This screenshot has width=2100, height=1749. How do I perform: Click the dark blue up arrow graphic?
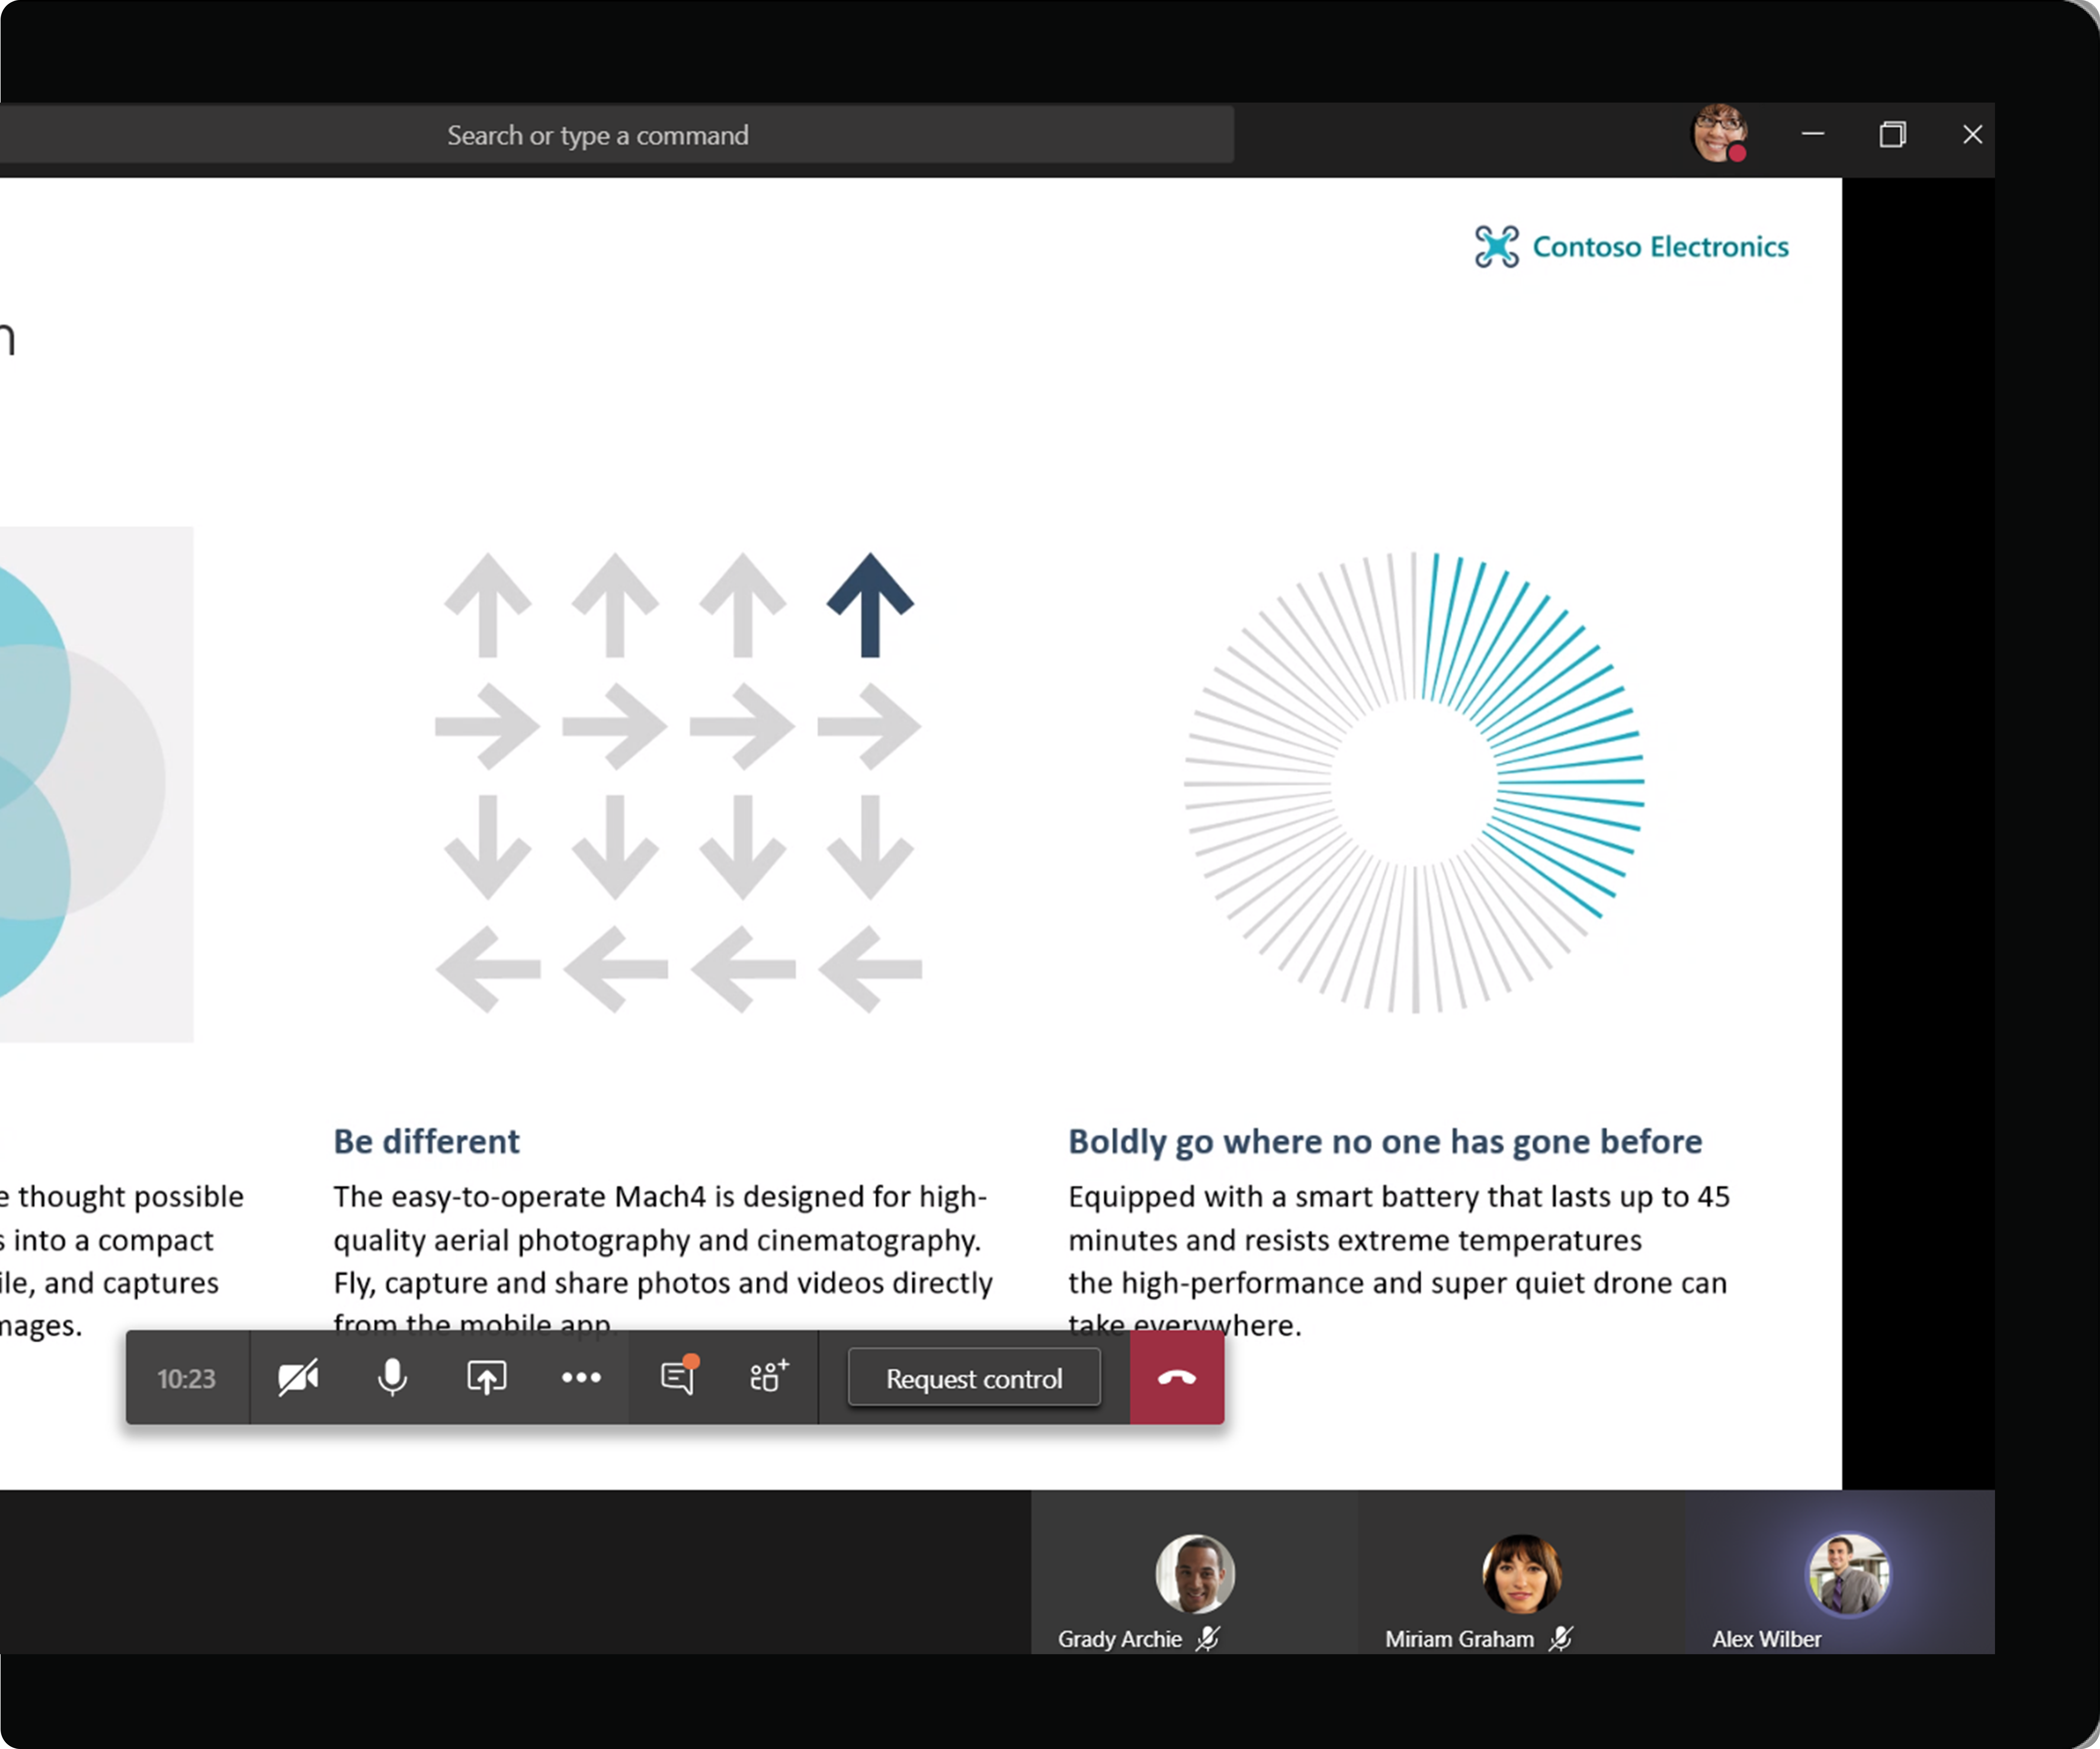pyautogui.click(x=870, y=605)
